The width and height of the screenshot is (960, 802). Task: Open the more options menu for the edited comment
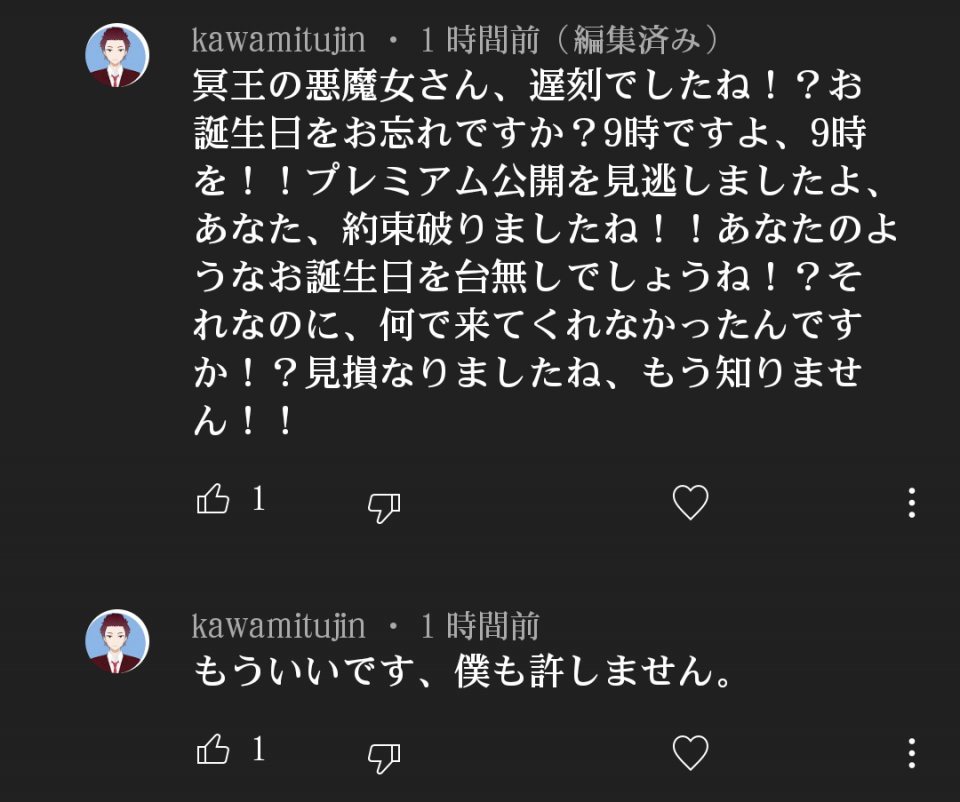(x=911, y=502)
